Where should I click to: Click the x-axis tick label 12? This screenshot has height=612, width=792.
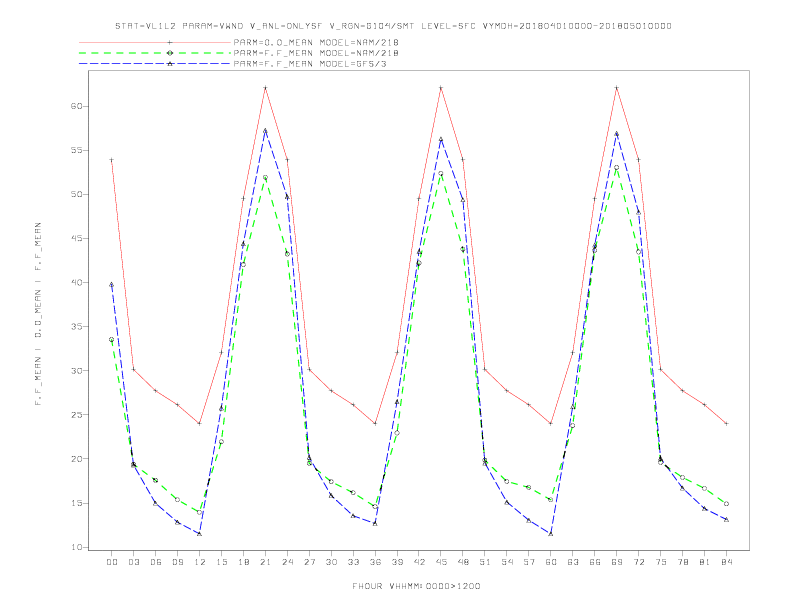(200, 563)
